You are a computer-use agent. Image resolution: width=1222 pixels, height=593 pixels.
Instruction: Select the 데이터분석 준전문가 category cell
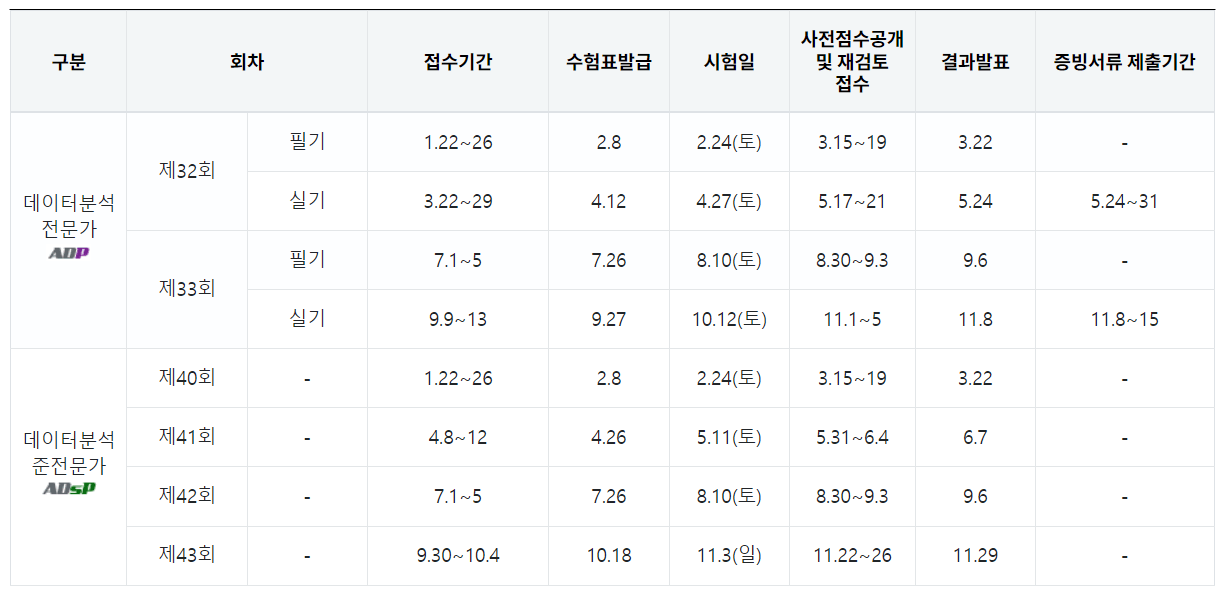[69, 467]
